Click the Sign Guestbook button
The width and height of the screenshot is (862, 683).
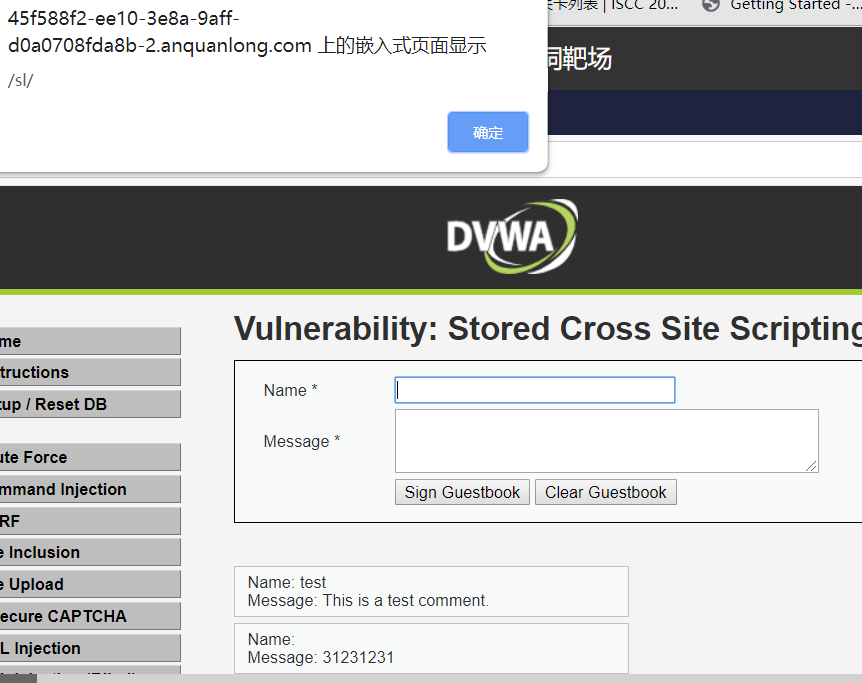point(462,492)
